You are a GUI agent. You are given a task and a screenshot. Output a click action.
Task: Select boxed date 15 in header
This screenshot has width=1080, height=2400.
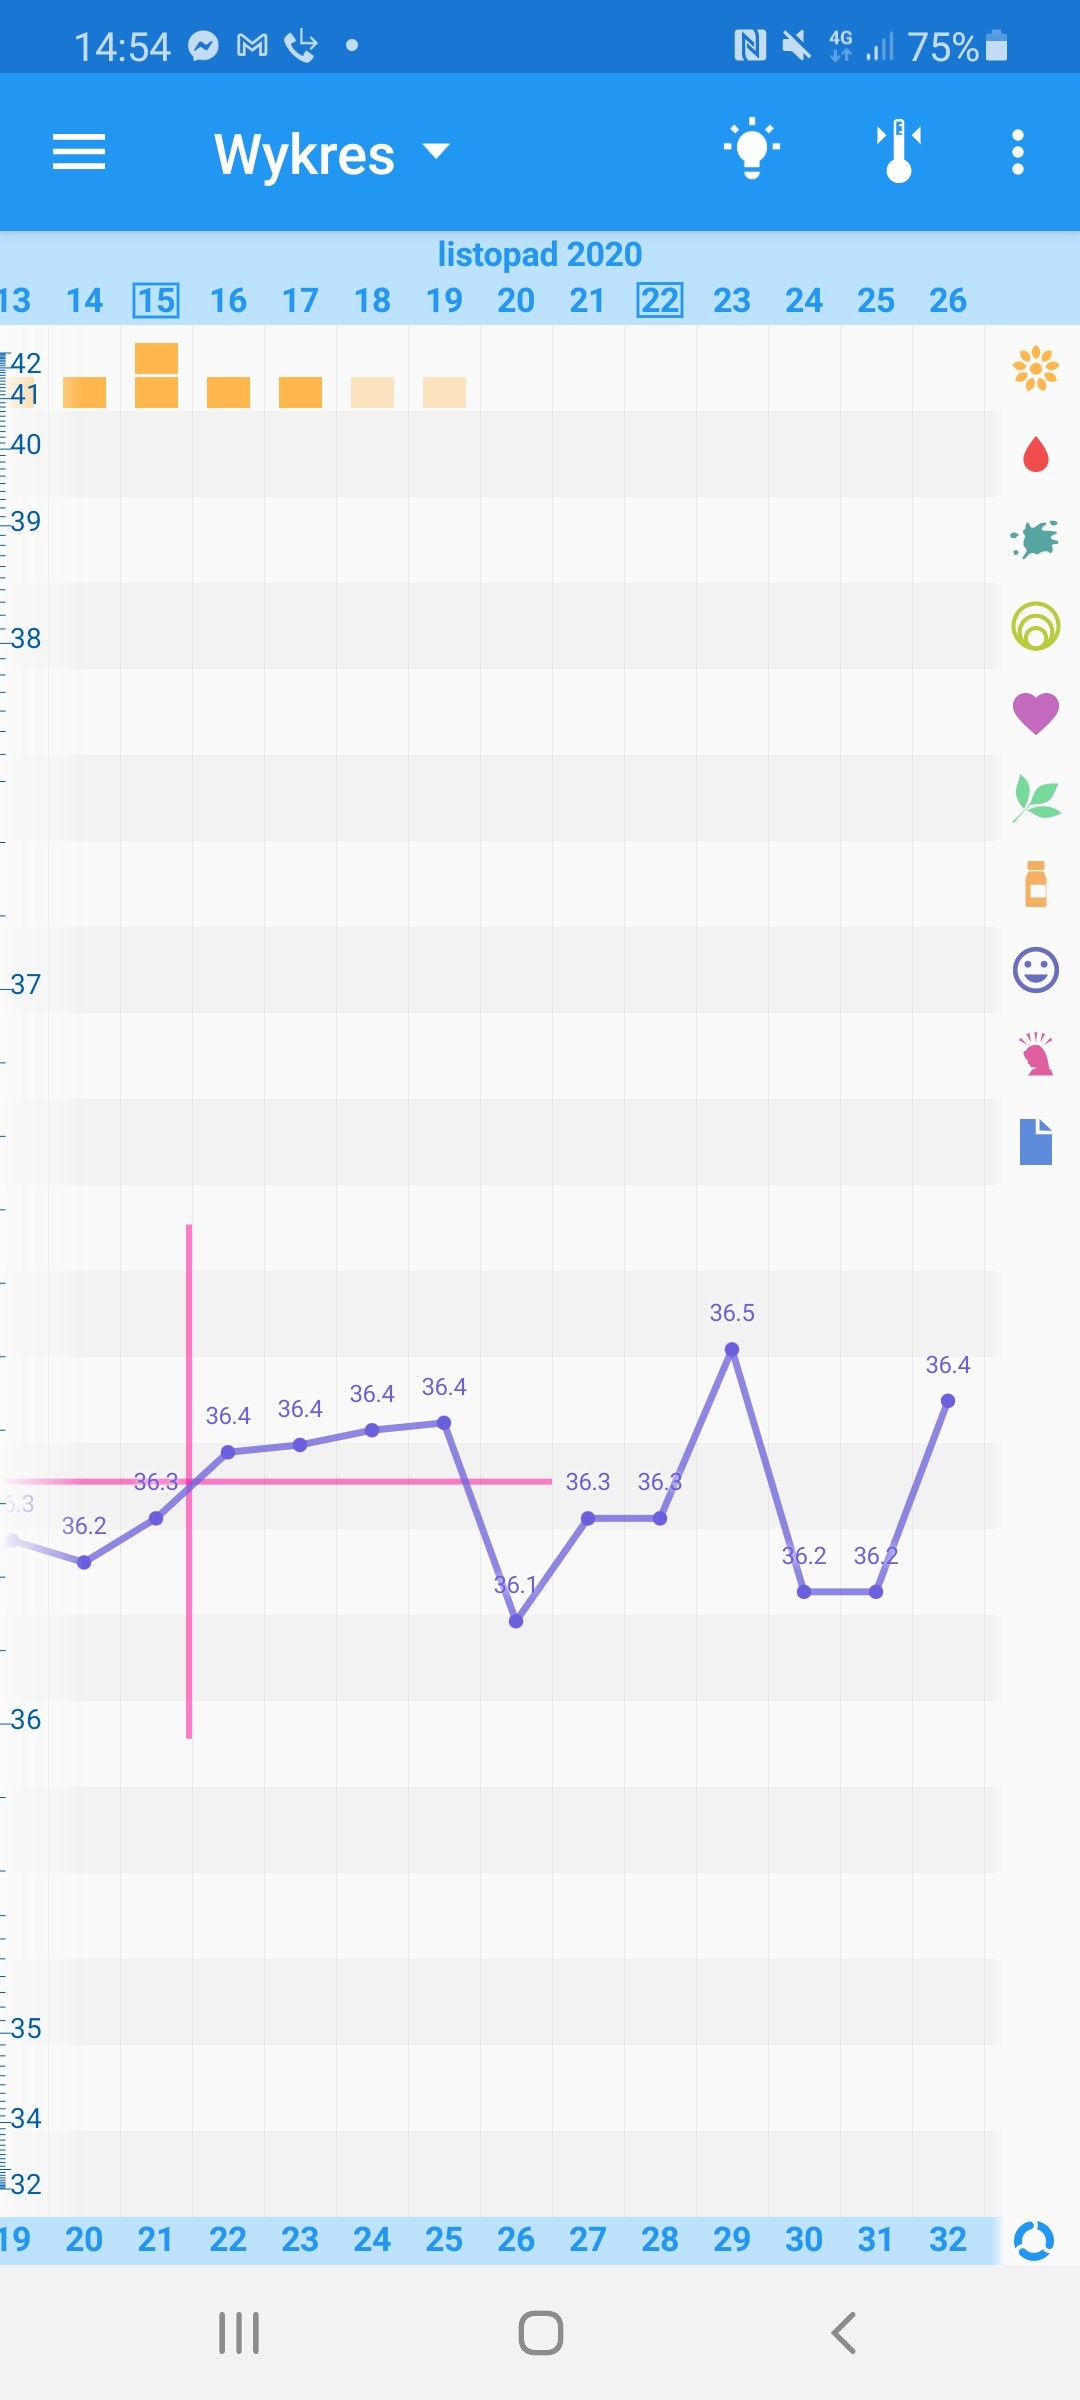[156, 300]
